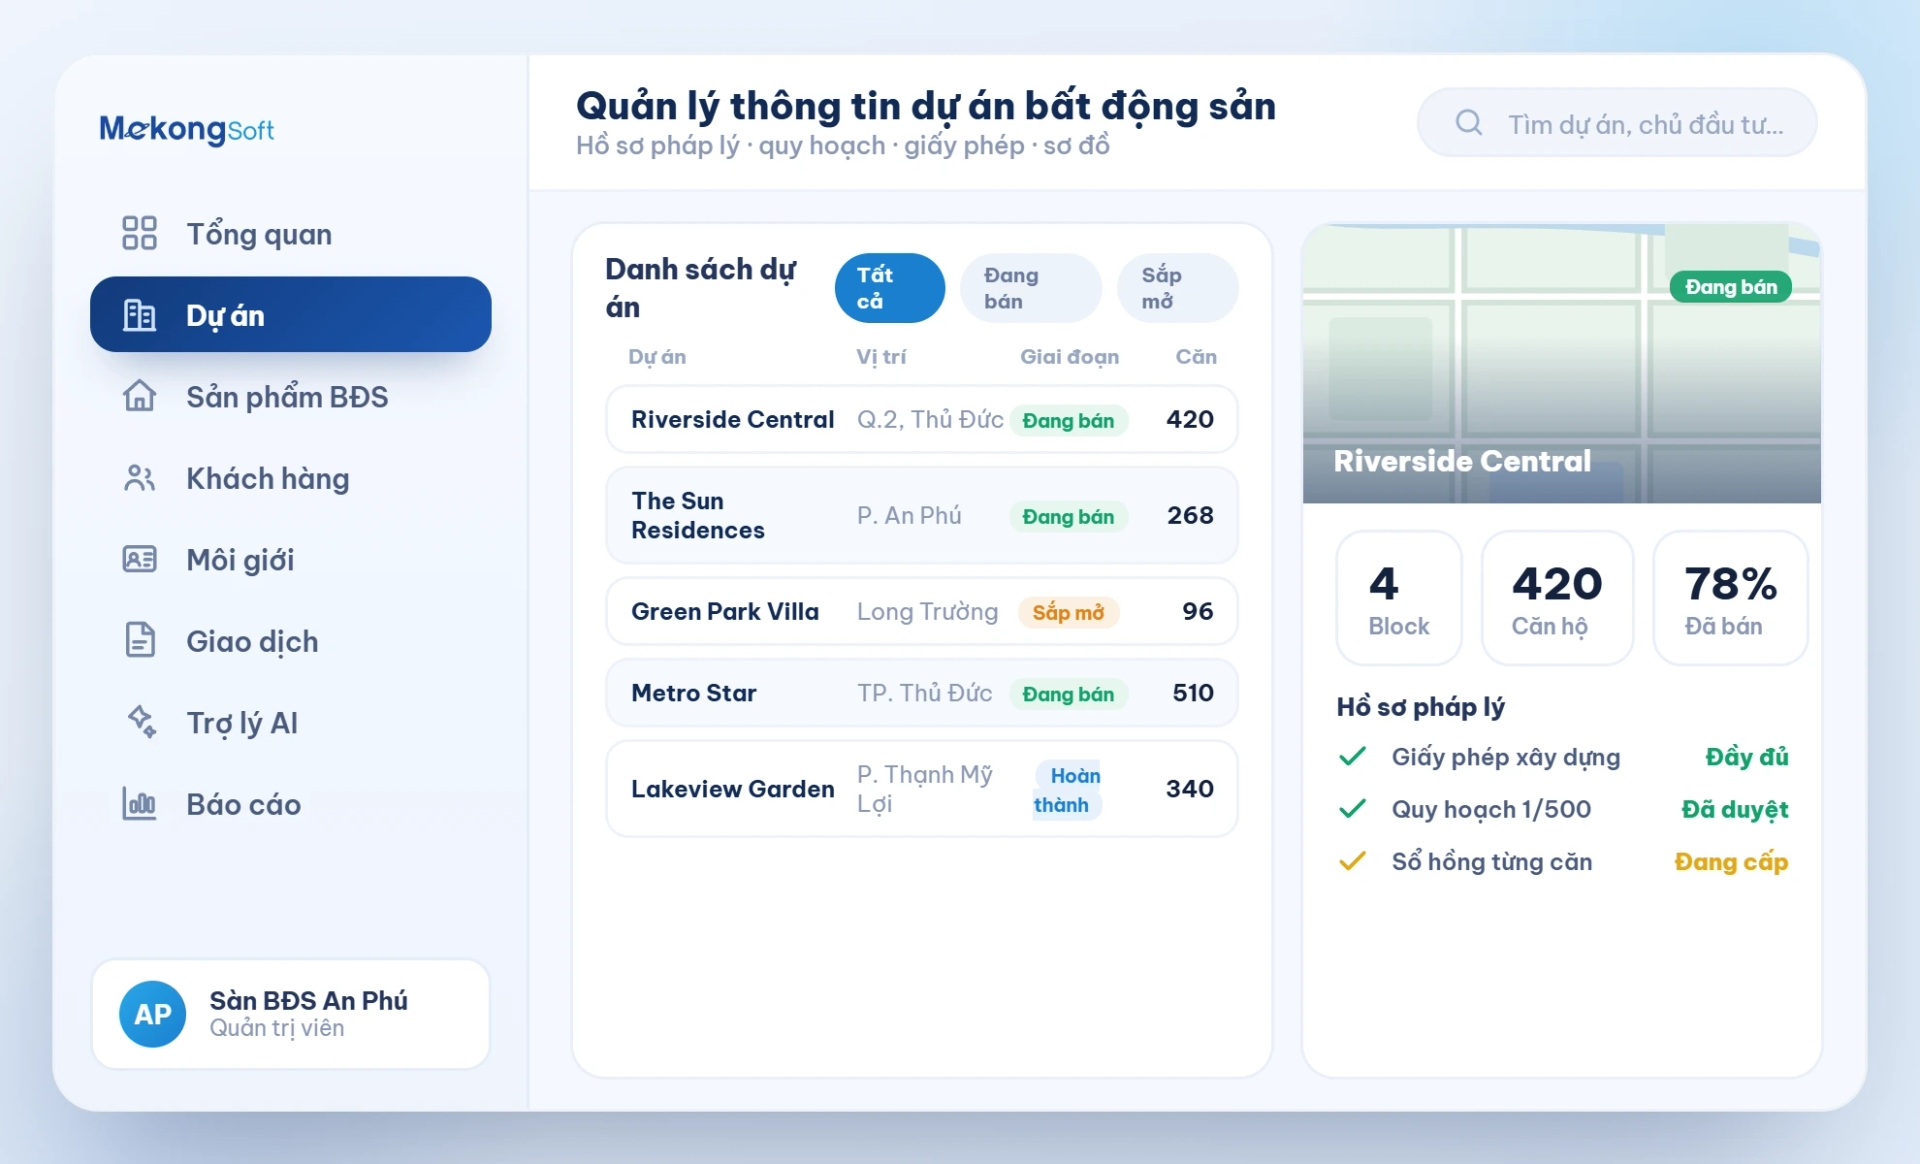Click P. An Phú location cell

coord(909,515)
